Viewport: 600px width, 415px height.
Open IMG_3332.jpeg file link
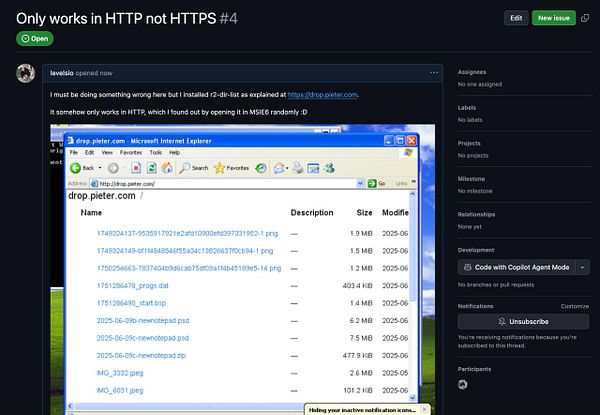click(120, 373)
